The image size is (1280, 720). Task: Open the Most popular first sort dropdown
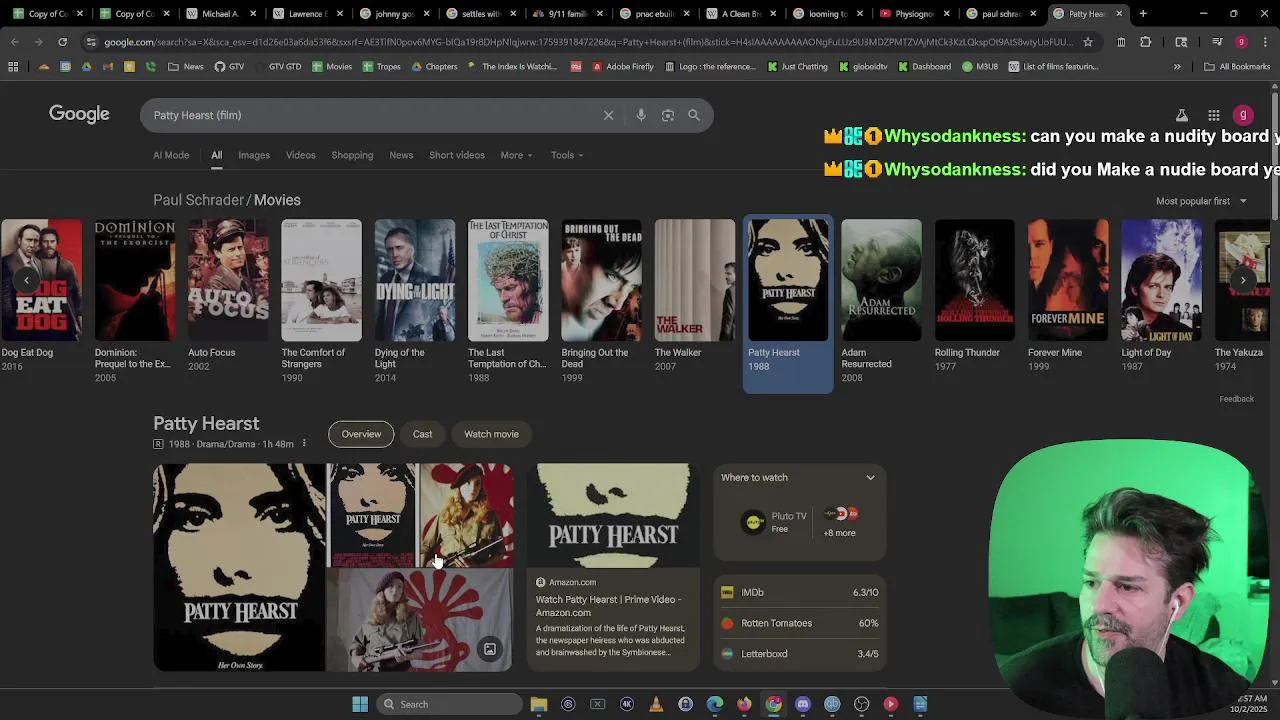click(1201, 201)
